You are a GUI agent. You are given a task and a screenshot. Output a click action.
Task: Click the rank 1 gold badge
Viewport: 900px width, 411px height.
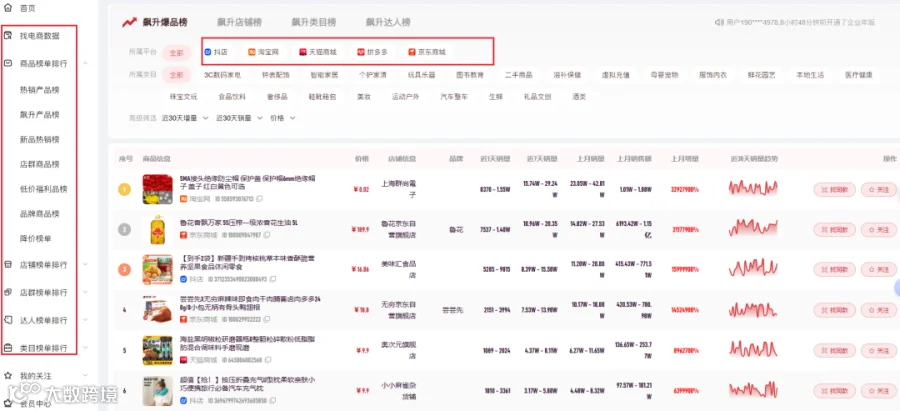(x=125, y=189)
